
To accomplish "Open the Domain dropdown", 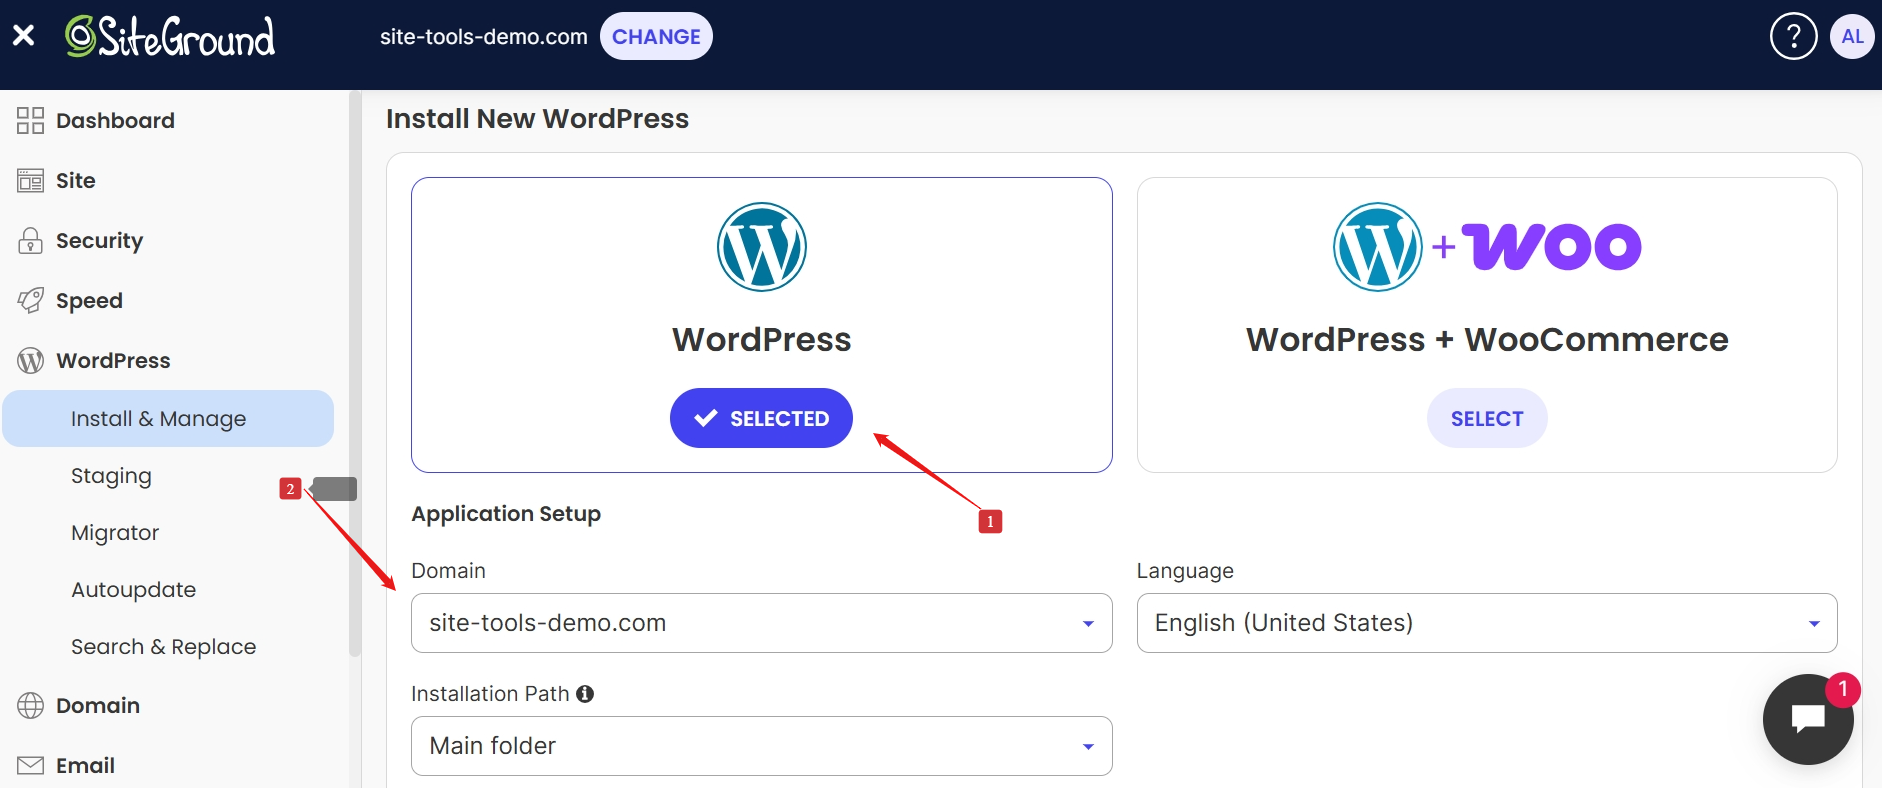I will pyautogui.click(x=762, y=623).
